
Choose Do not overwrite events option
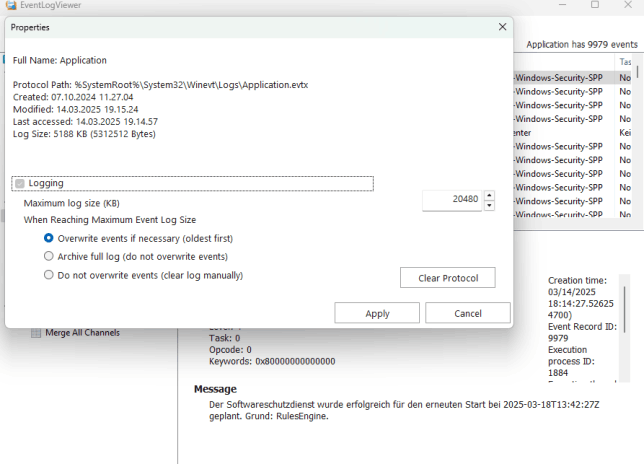(49, 275)
